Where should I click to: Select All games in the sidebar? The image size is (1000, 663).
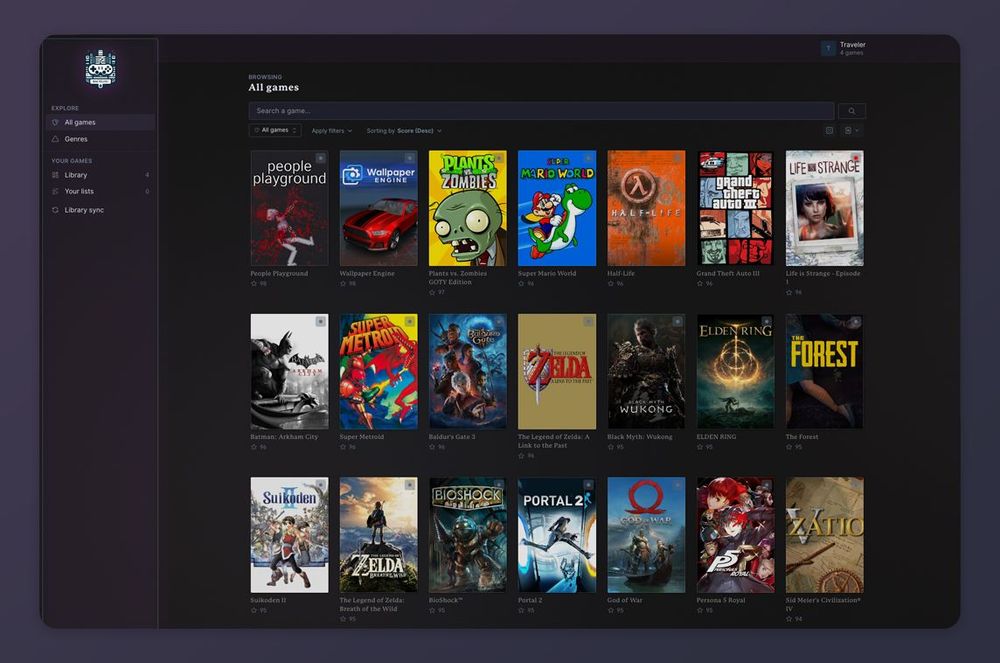click(101, 122)
